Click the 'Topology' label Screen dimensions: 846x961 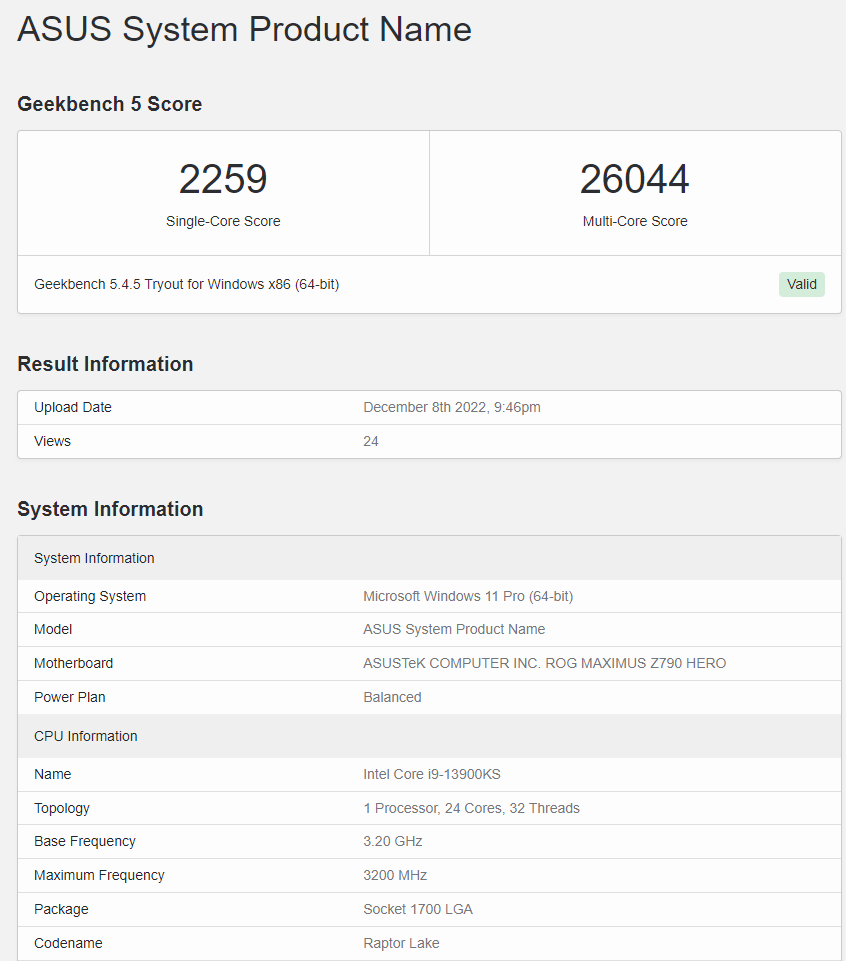(62, 808)
